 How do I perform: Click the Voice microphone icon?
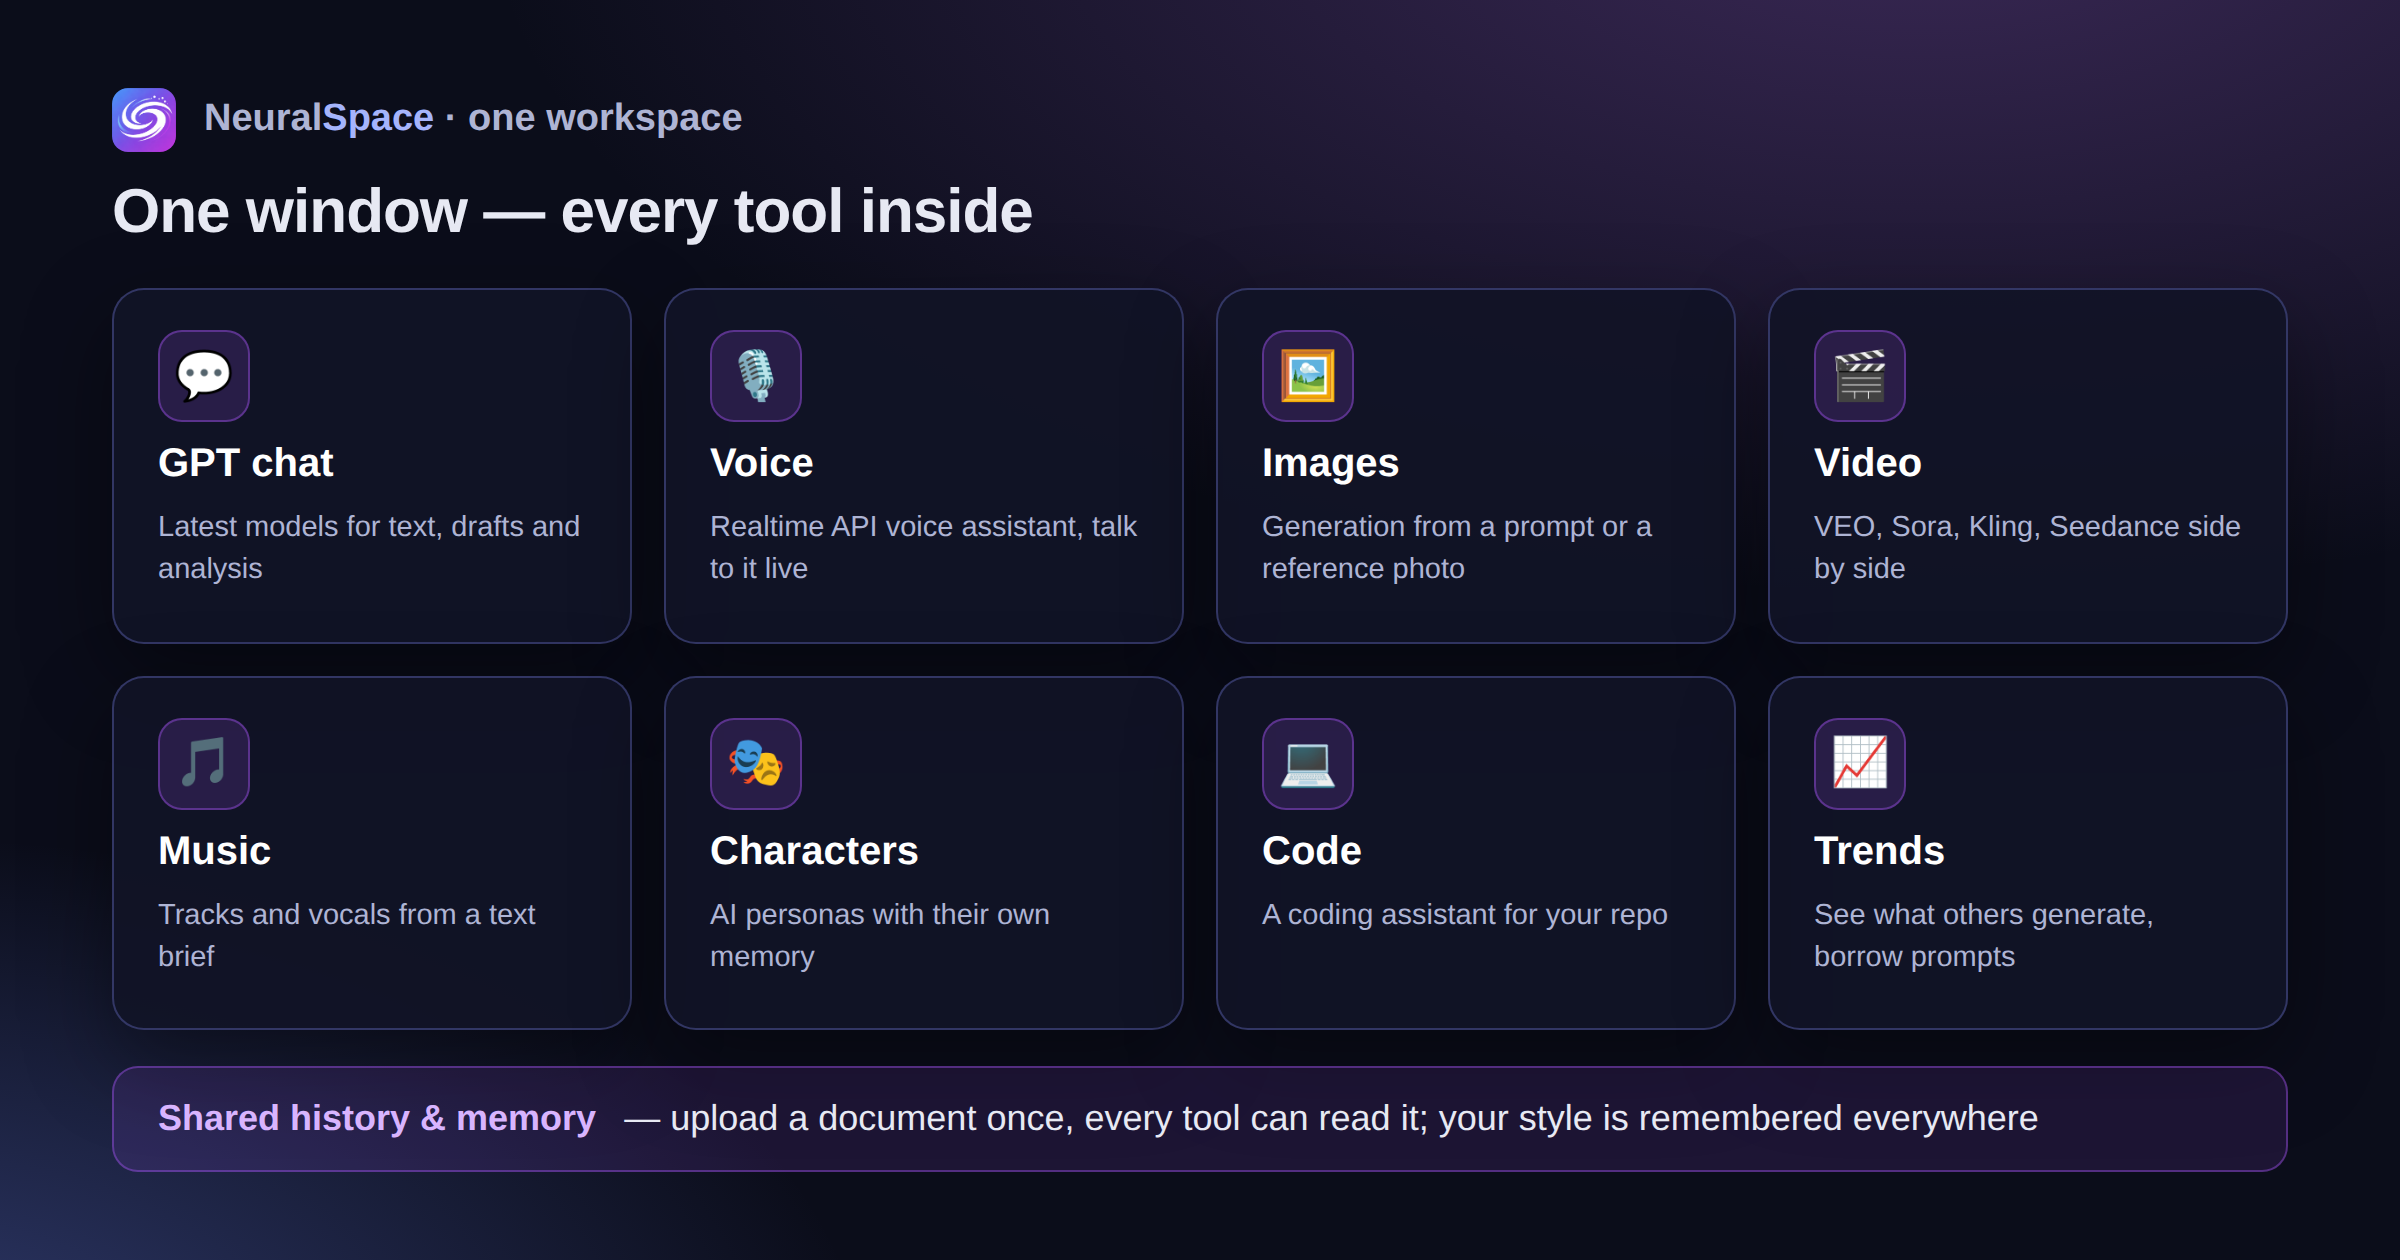[x=756, y=376]
